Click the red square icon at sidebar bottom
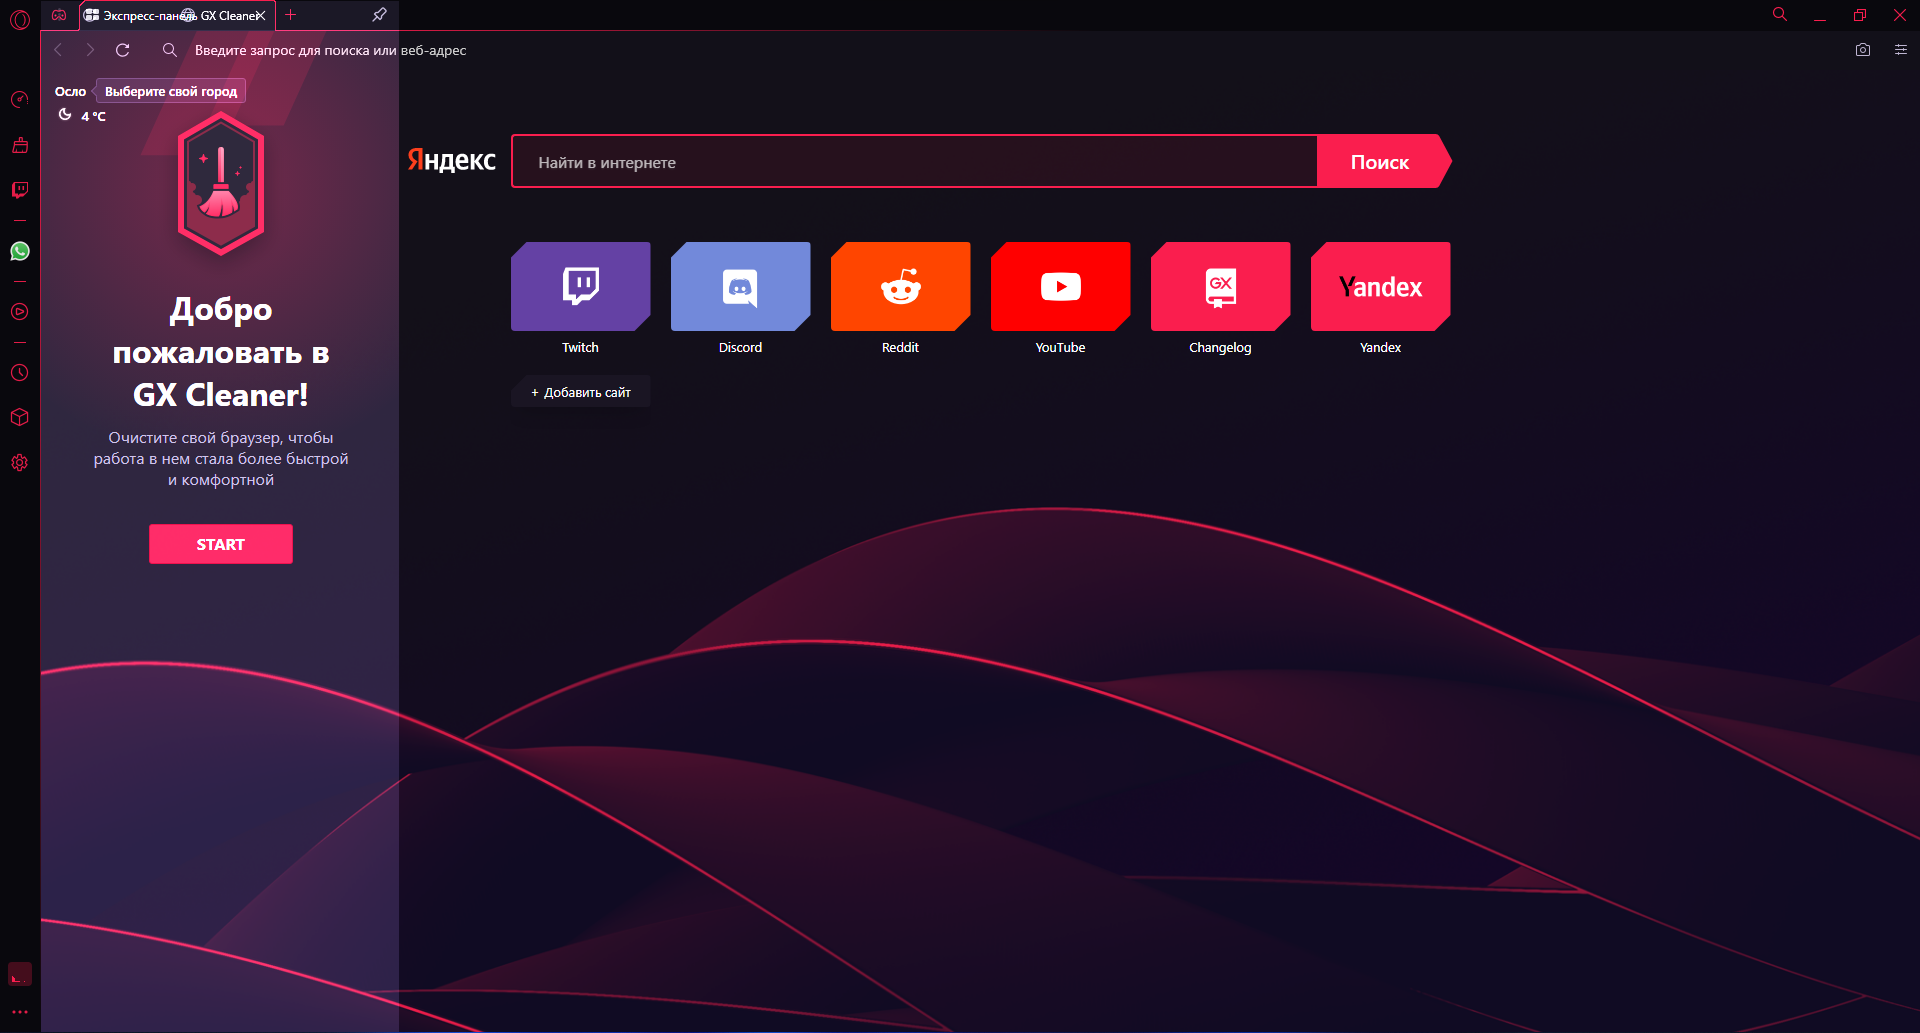Viewport: 1920px width, 1033px height. pyautogui.click(x=20, y=974)
